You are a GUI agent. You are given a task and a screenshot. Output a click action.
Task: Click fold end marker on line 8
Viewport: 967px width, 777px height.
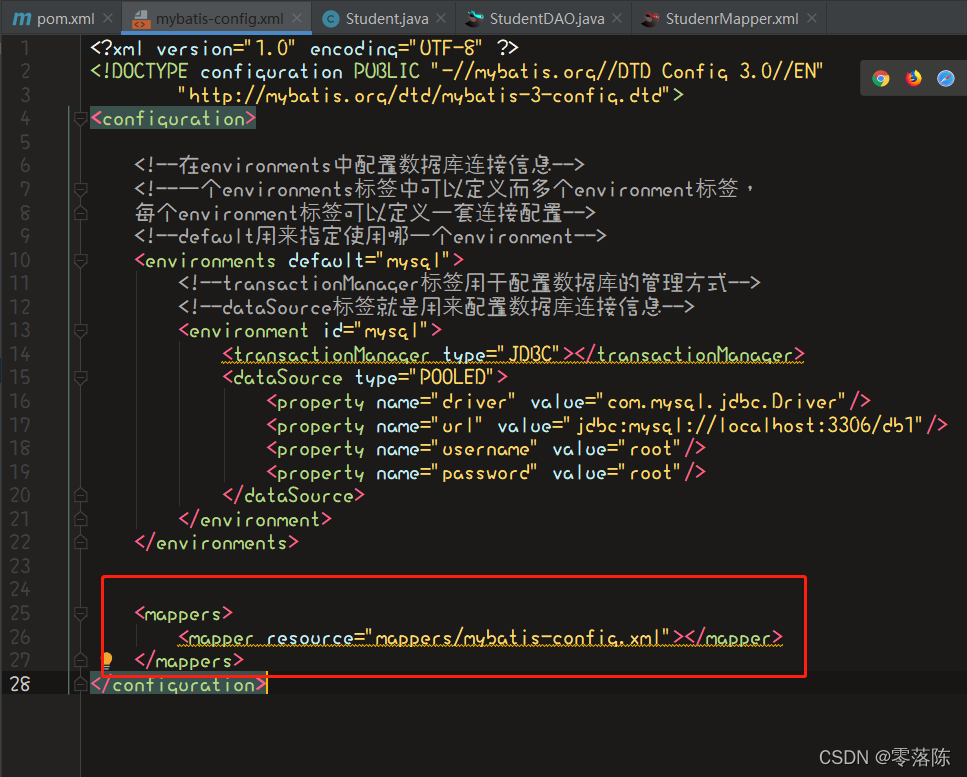pyautogui.click(x=80, y=213)
